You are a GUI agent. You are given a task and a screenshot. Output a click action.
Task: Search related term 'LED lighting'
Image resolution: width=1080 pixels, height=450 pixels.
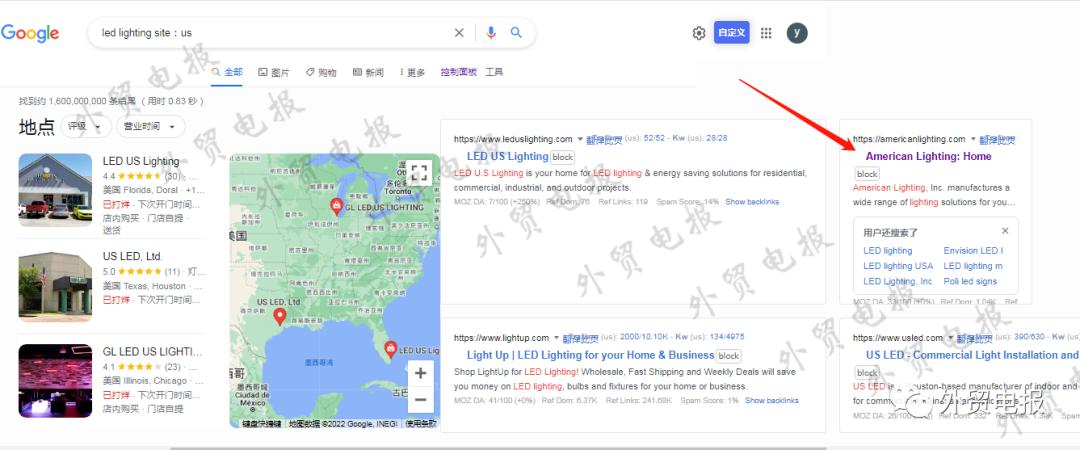click(888, 251)
